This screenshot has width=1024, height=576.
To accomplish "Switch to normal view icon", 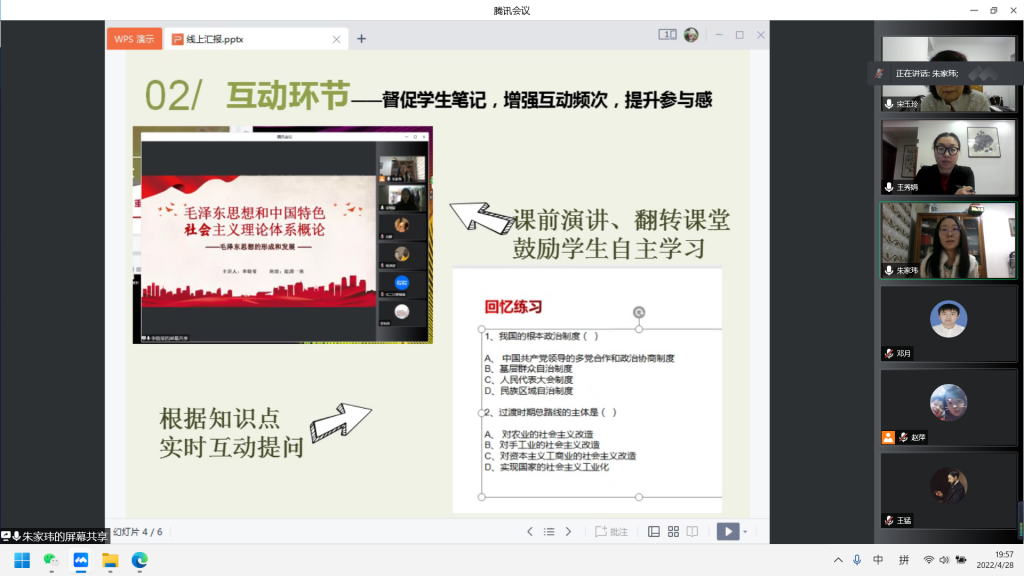I will tap(653, 532).
